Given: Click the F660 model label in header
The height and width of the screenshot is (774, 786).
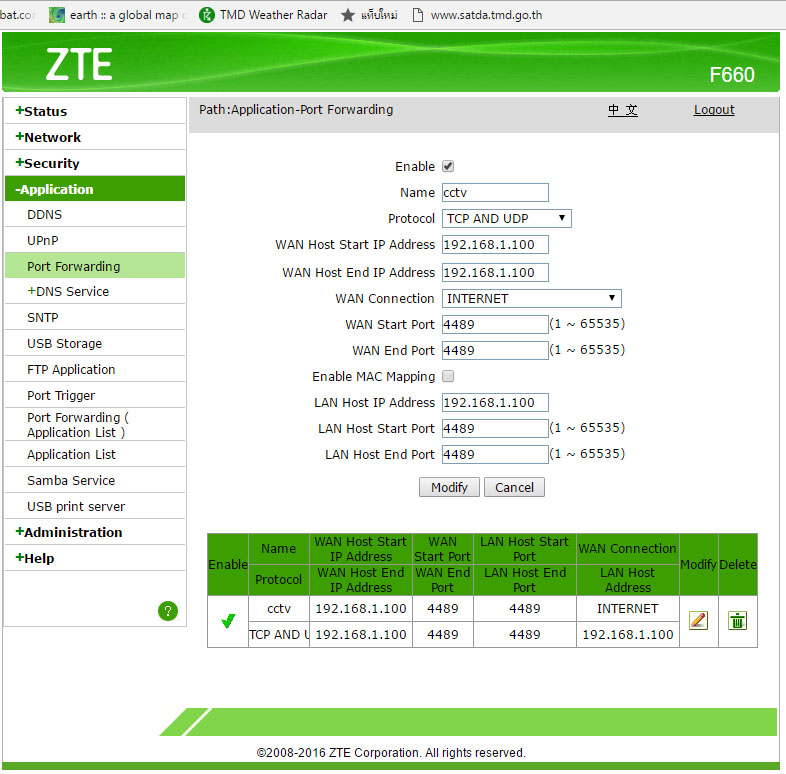Looking at the screenshot, I should click(x=732, y=75).
